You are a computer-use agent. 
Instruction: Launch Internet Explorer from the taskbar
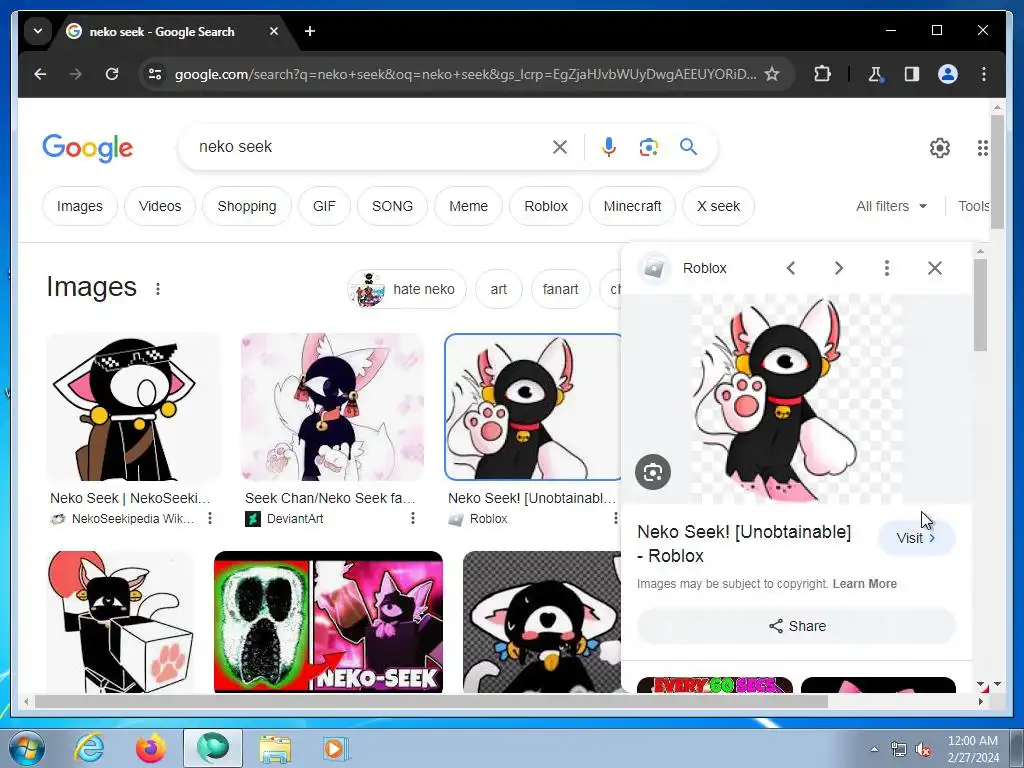pos(88,748)
